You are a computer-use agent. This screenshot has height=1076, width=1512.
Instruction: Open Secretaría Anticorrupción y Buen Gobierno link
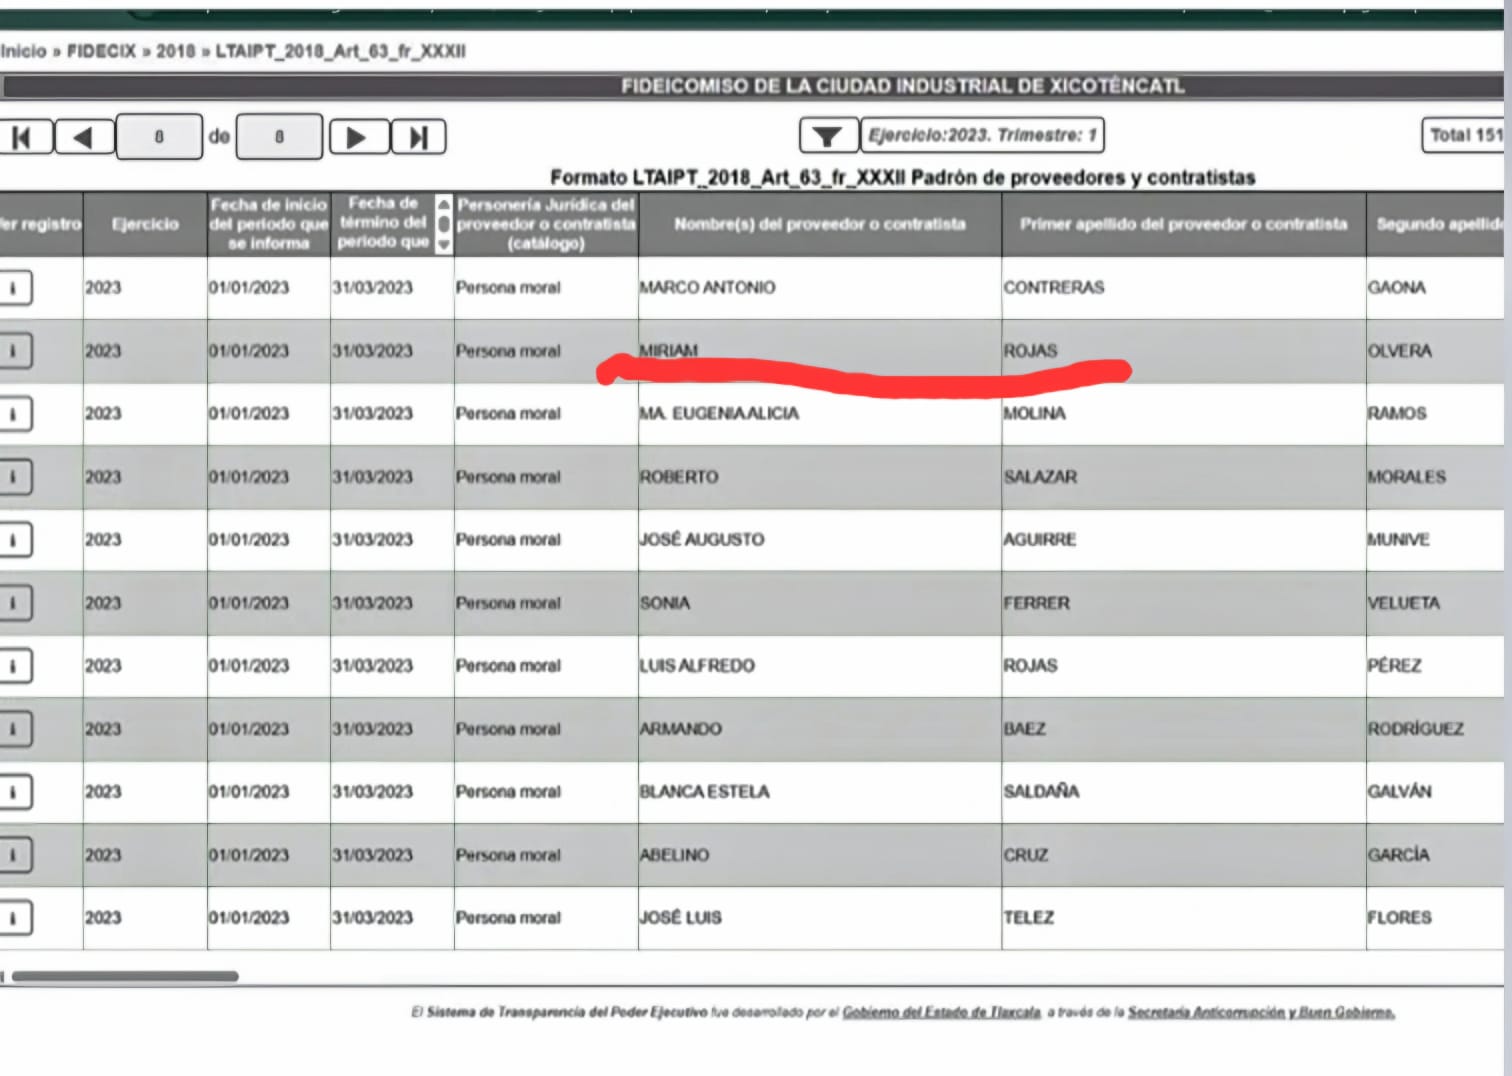coord(1260,1013)
